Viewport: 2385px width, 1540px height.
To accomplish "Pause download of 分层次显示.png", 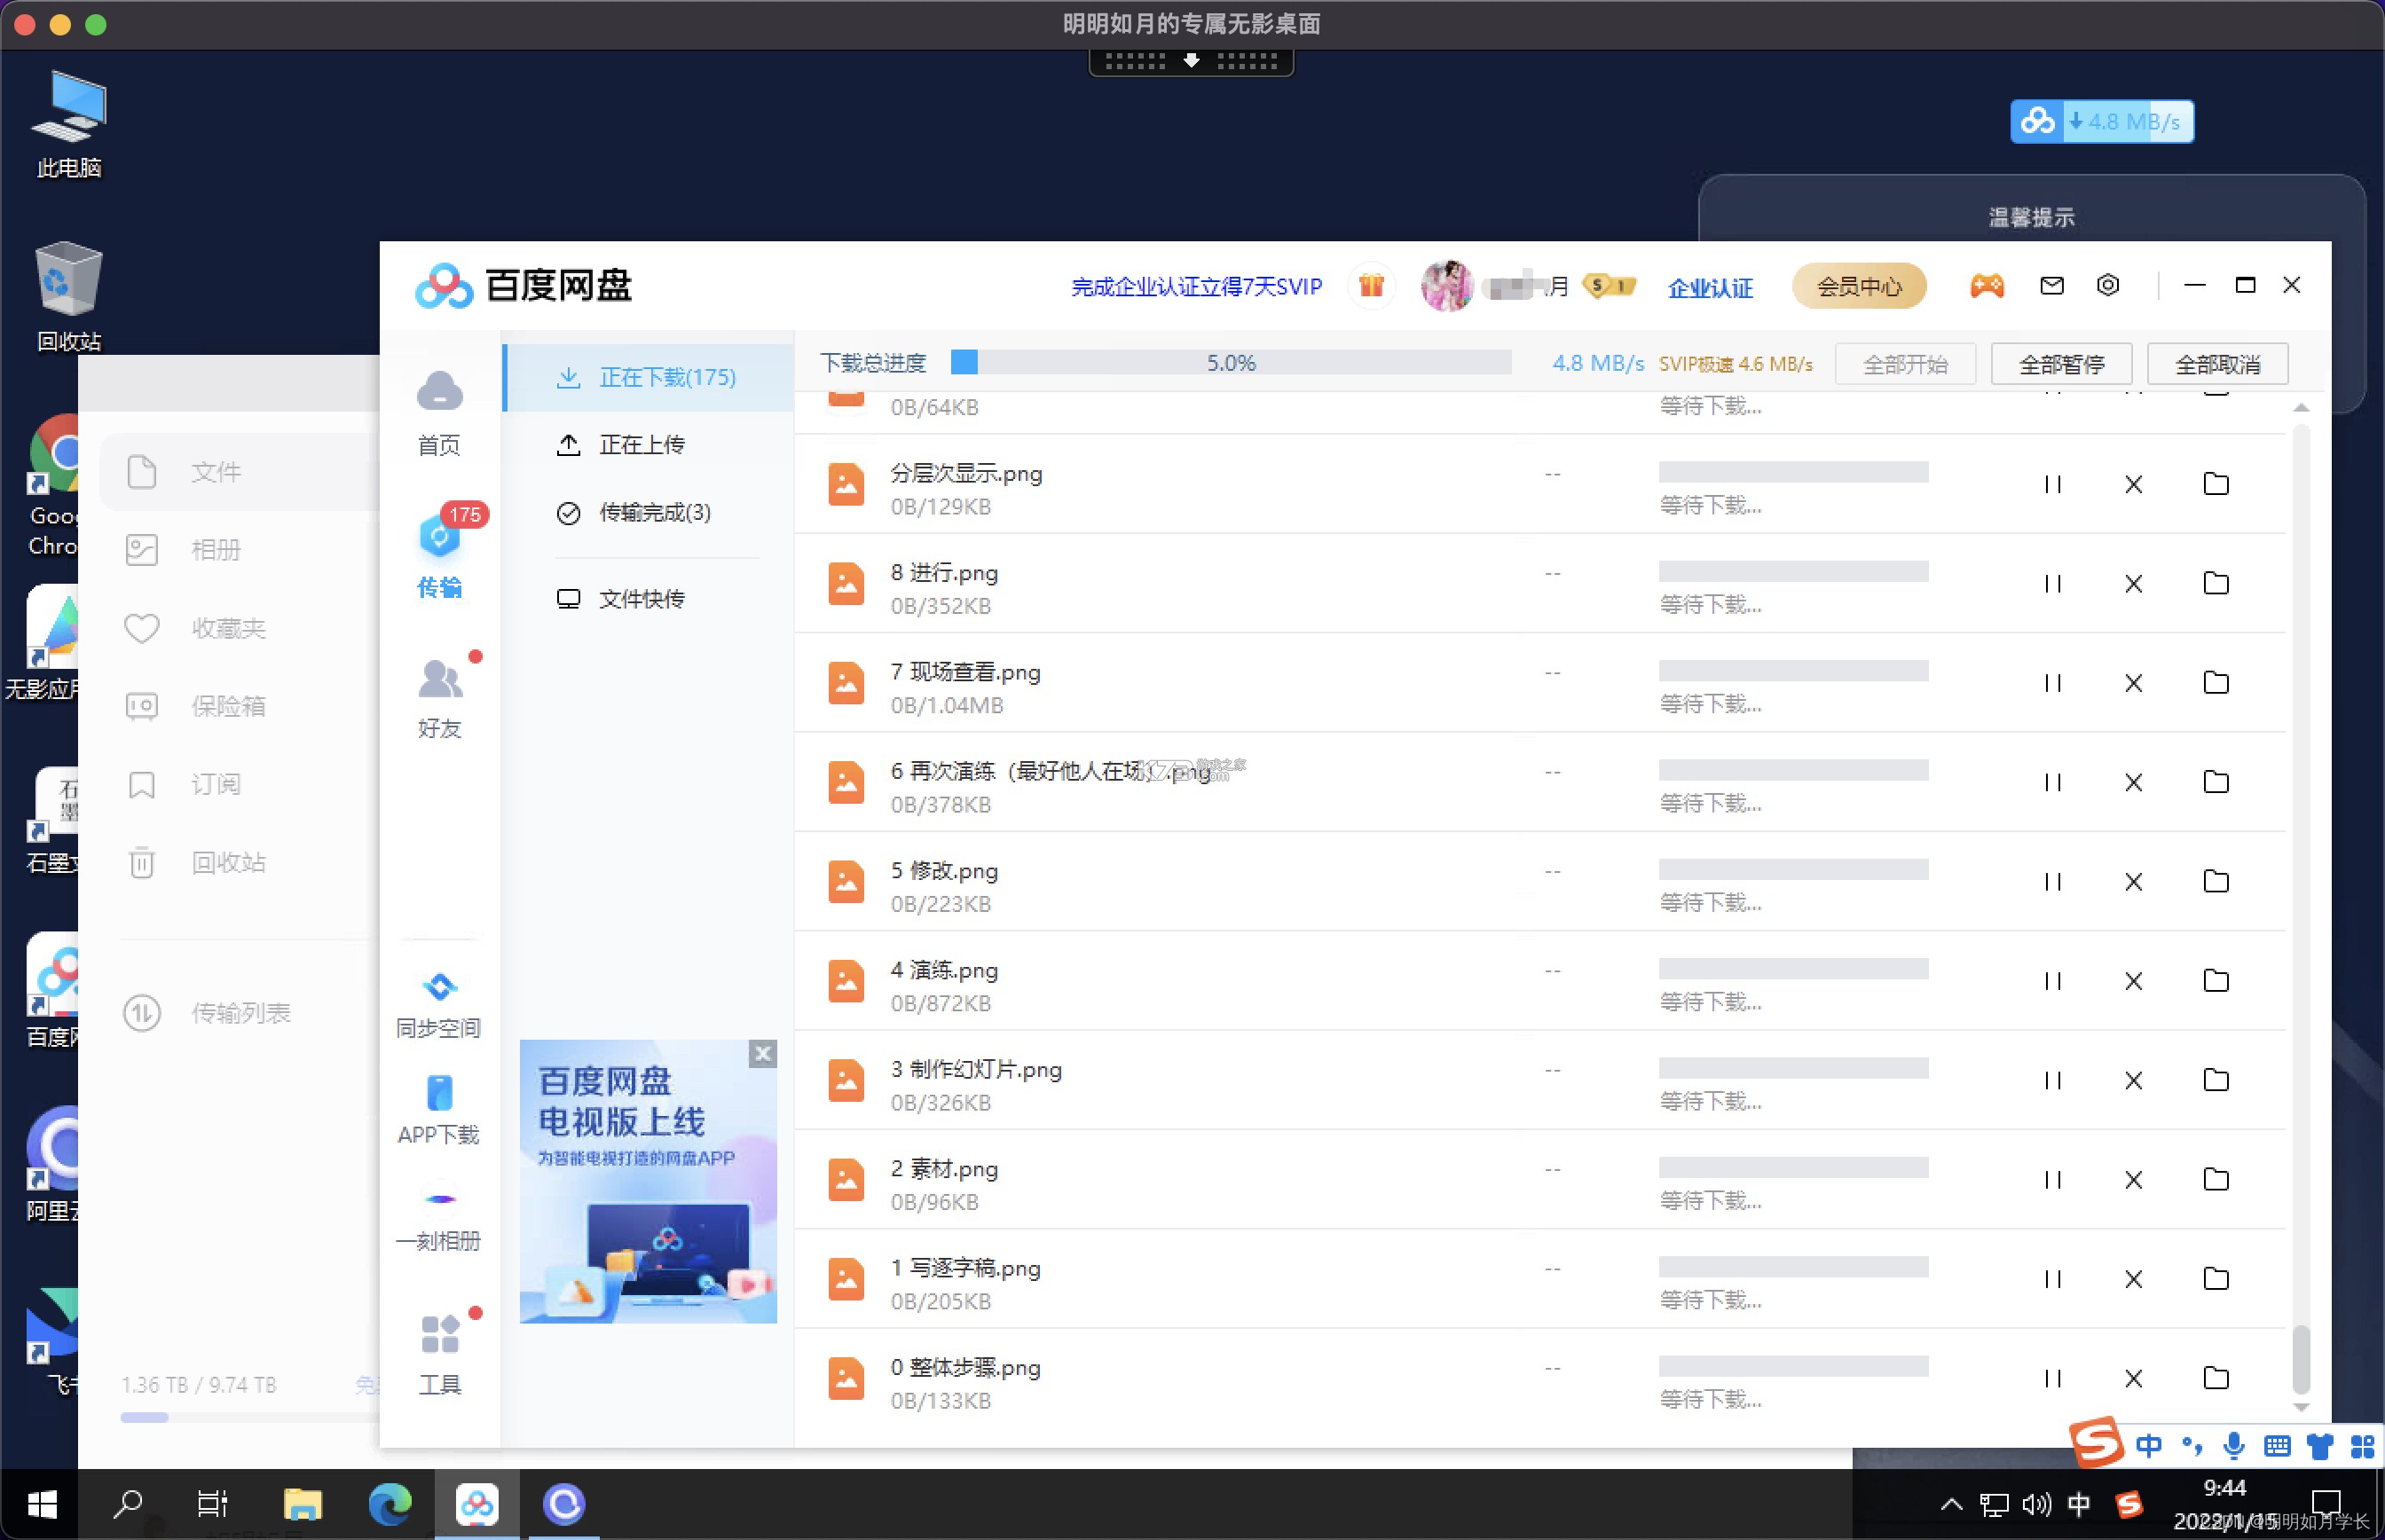I will tap(2052, 485).
